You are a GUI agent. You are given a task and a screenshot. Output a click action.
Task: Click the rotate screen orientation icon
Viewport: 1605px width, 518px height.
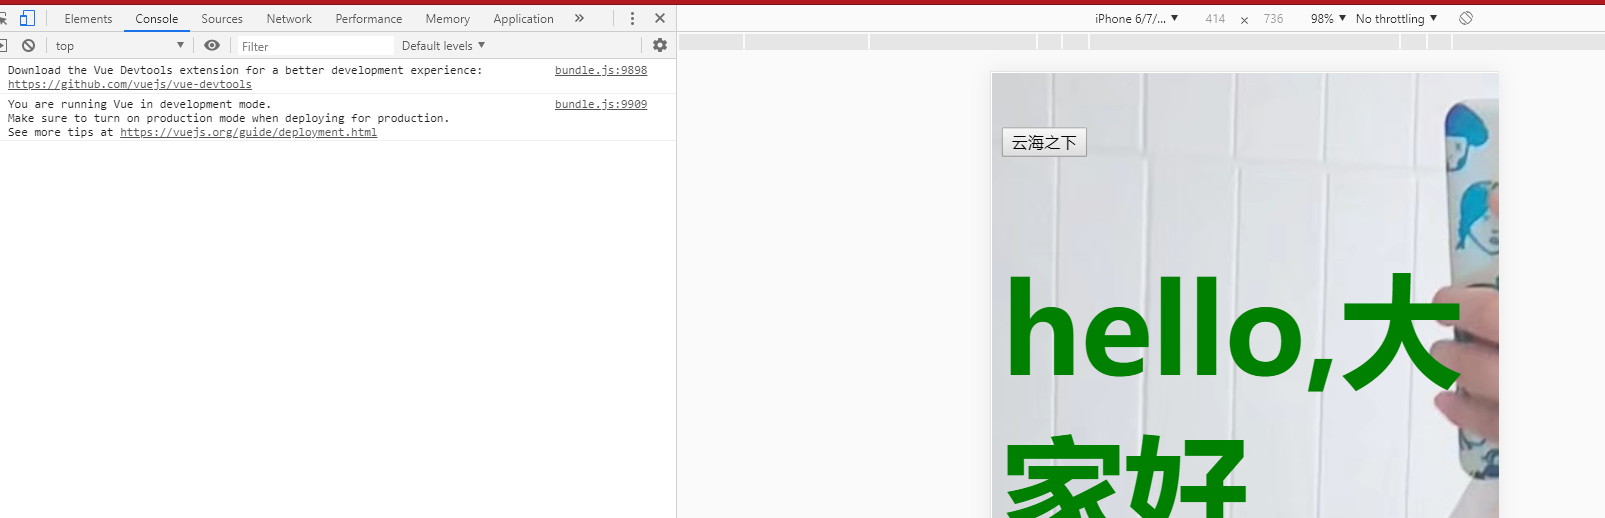click(1466, 18)
